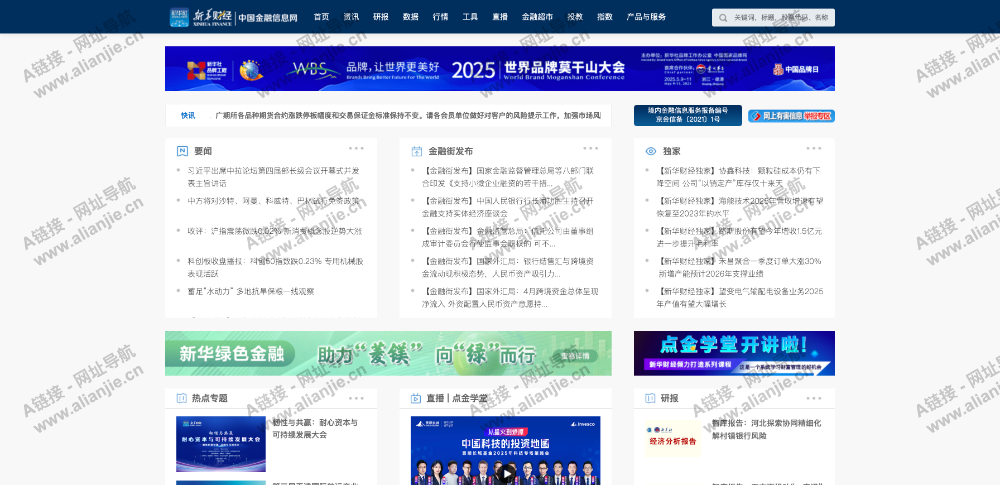Click the 快讯 news ticker label
Viewport: 1000px width, 485px height.
(188, 116)
